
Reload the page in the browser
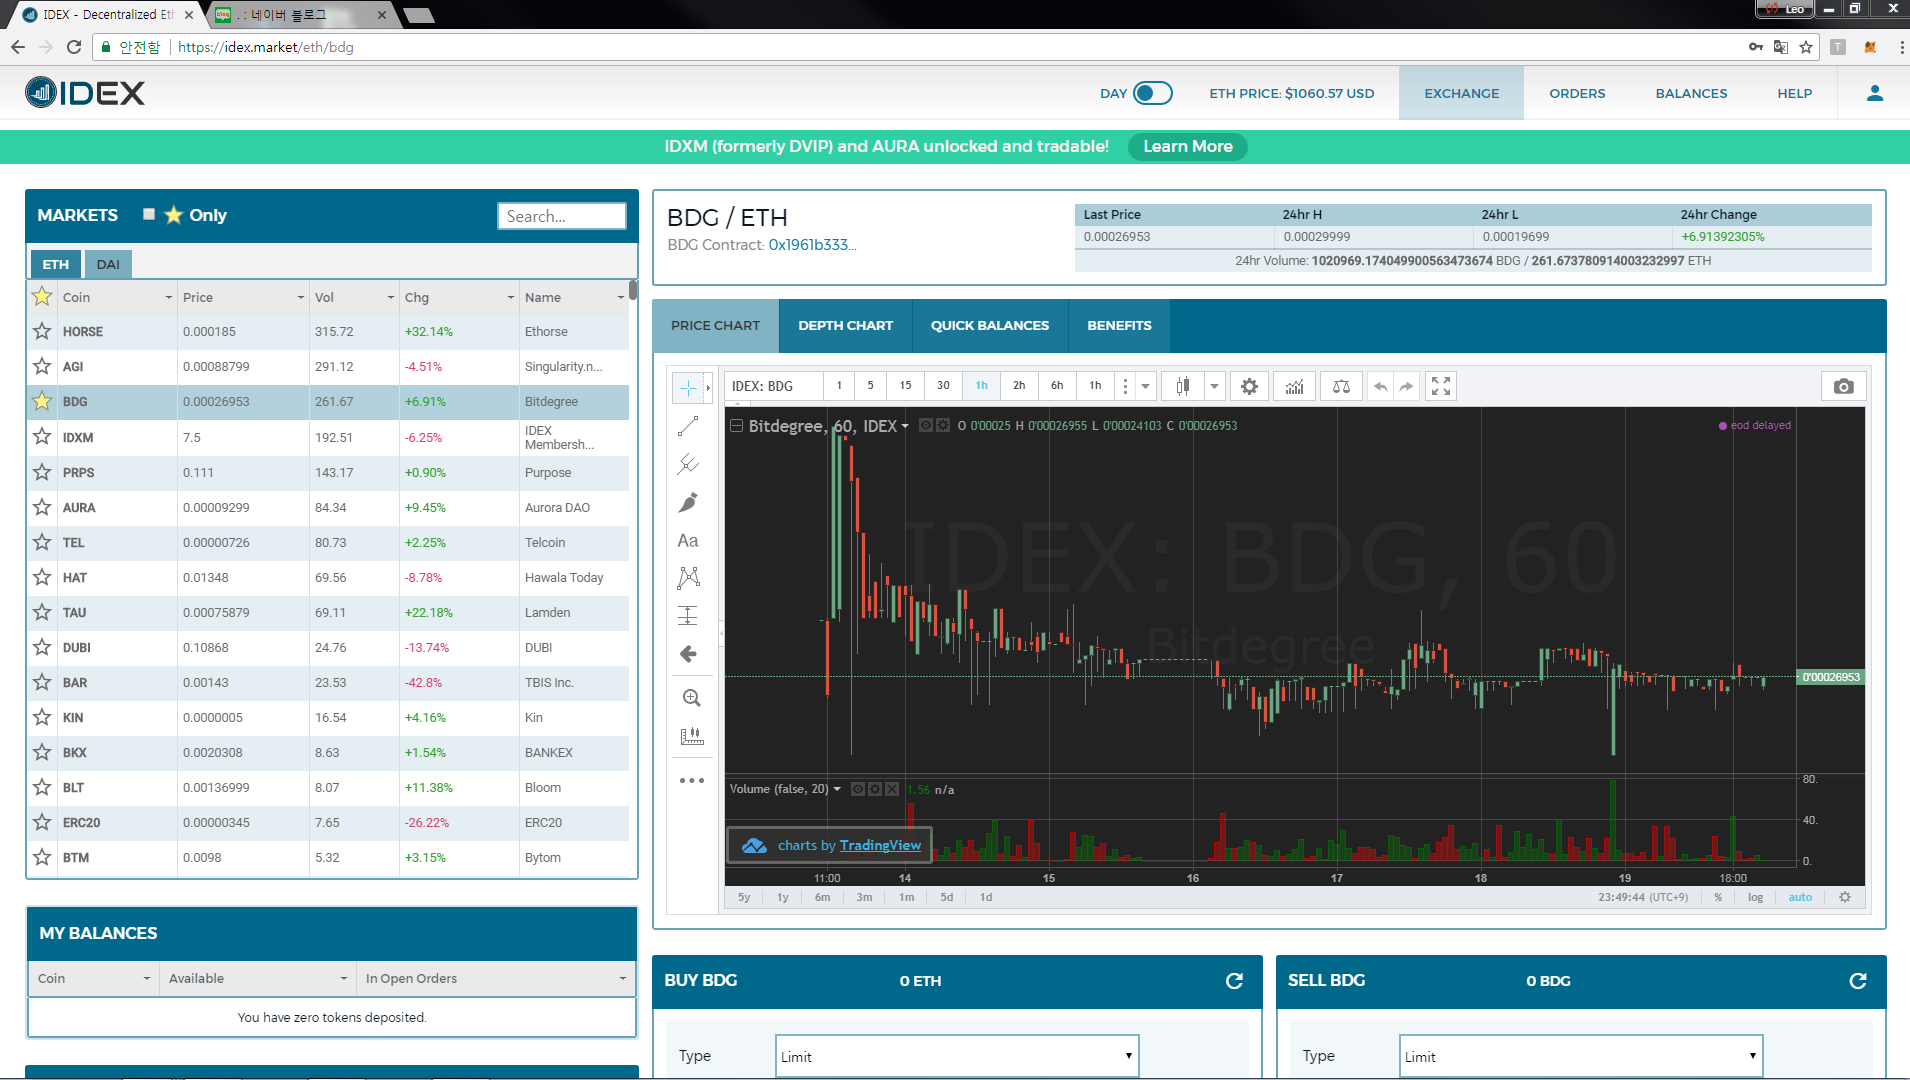pos(73,47)
